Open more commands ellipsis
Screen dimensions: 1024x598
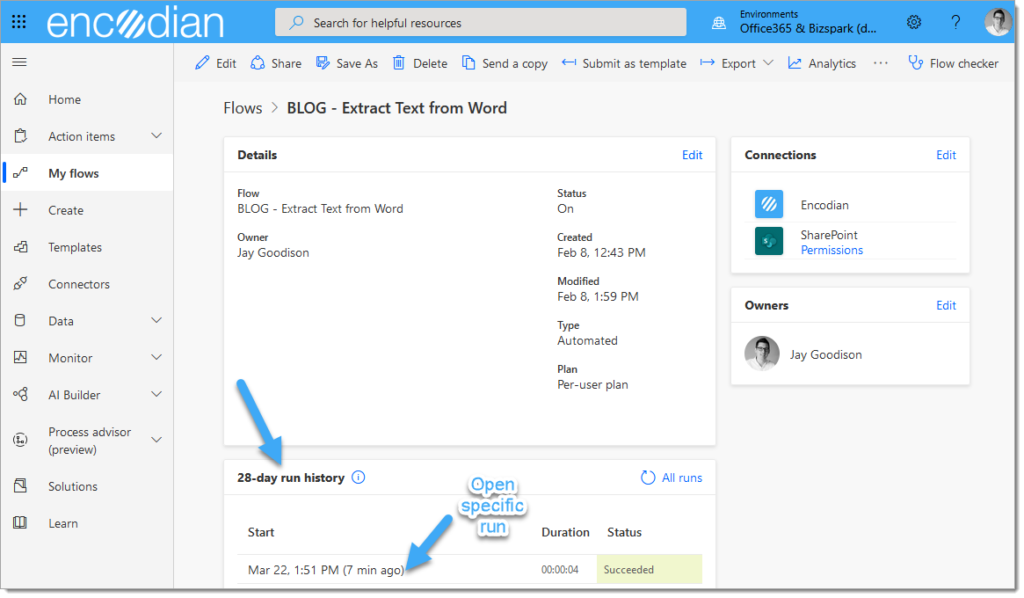(880, 63)
